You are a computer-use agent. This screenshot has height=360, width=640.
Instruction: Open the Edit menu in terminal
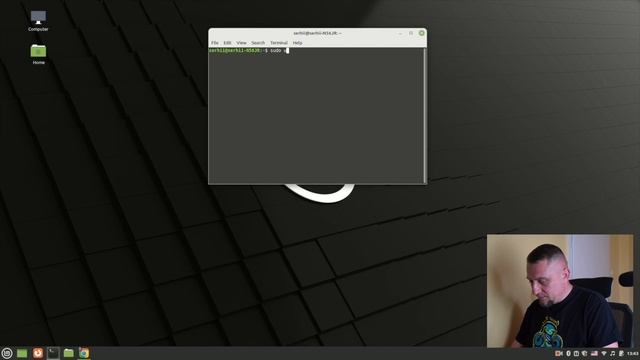227,43
